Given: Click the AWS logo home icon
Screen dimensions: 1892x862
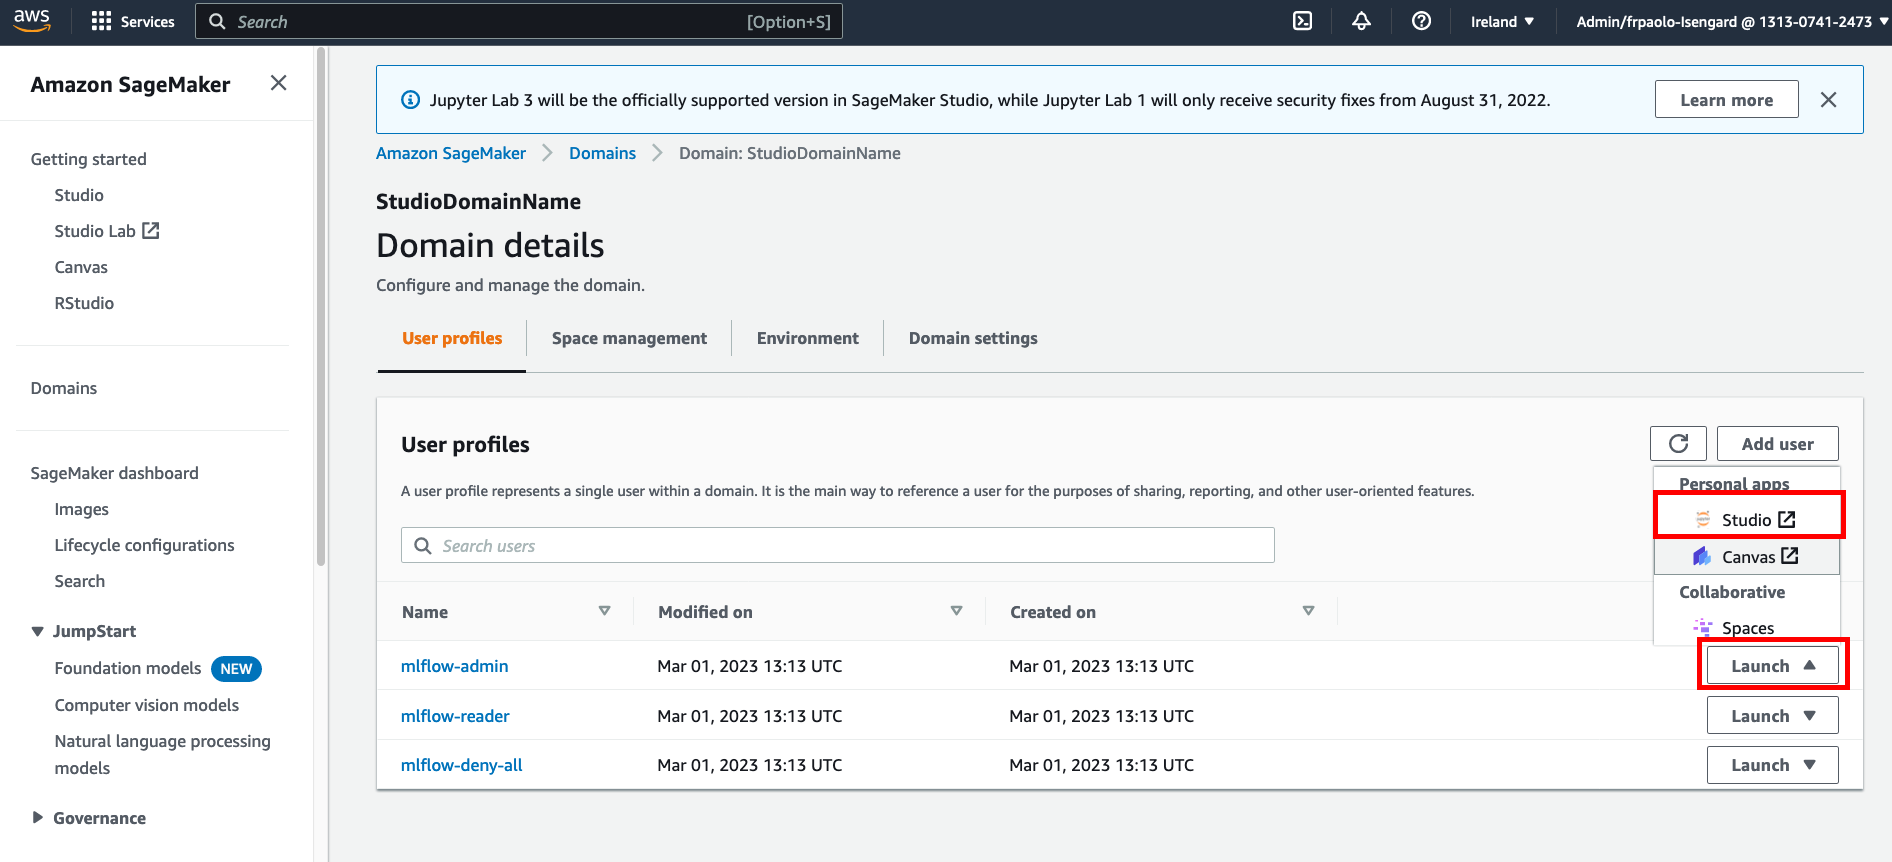Looking at the screenshot, I should coord(32,21).
